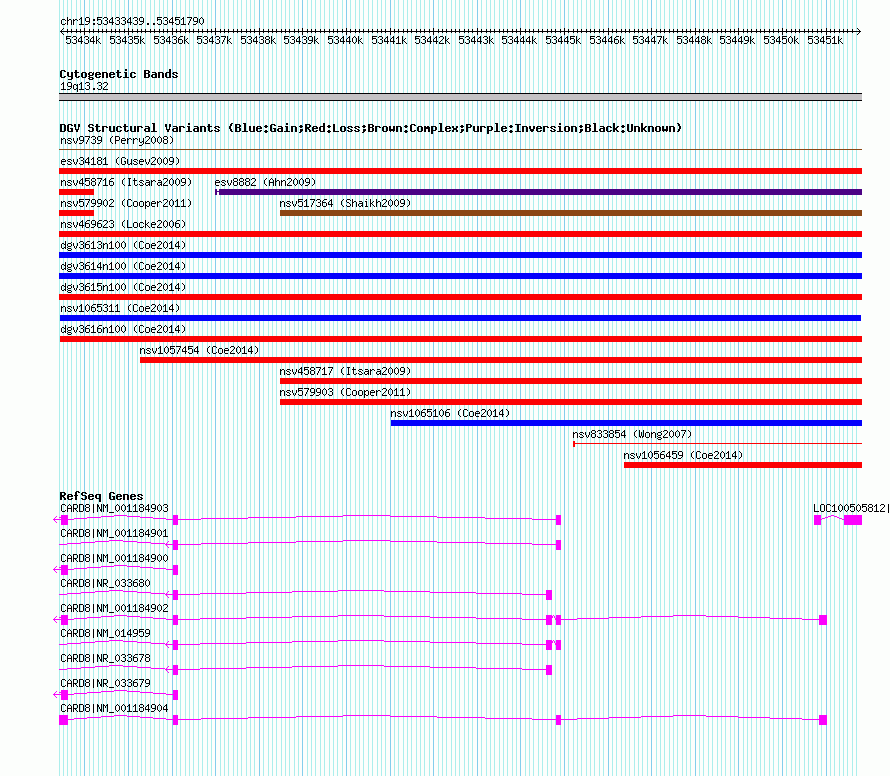Click the dgv3613n100 (Coe2014) label text

[x=123, y=245]
